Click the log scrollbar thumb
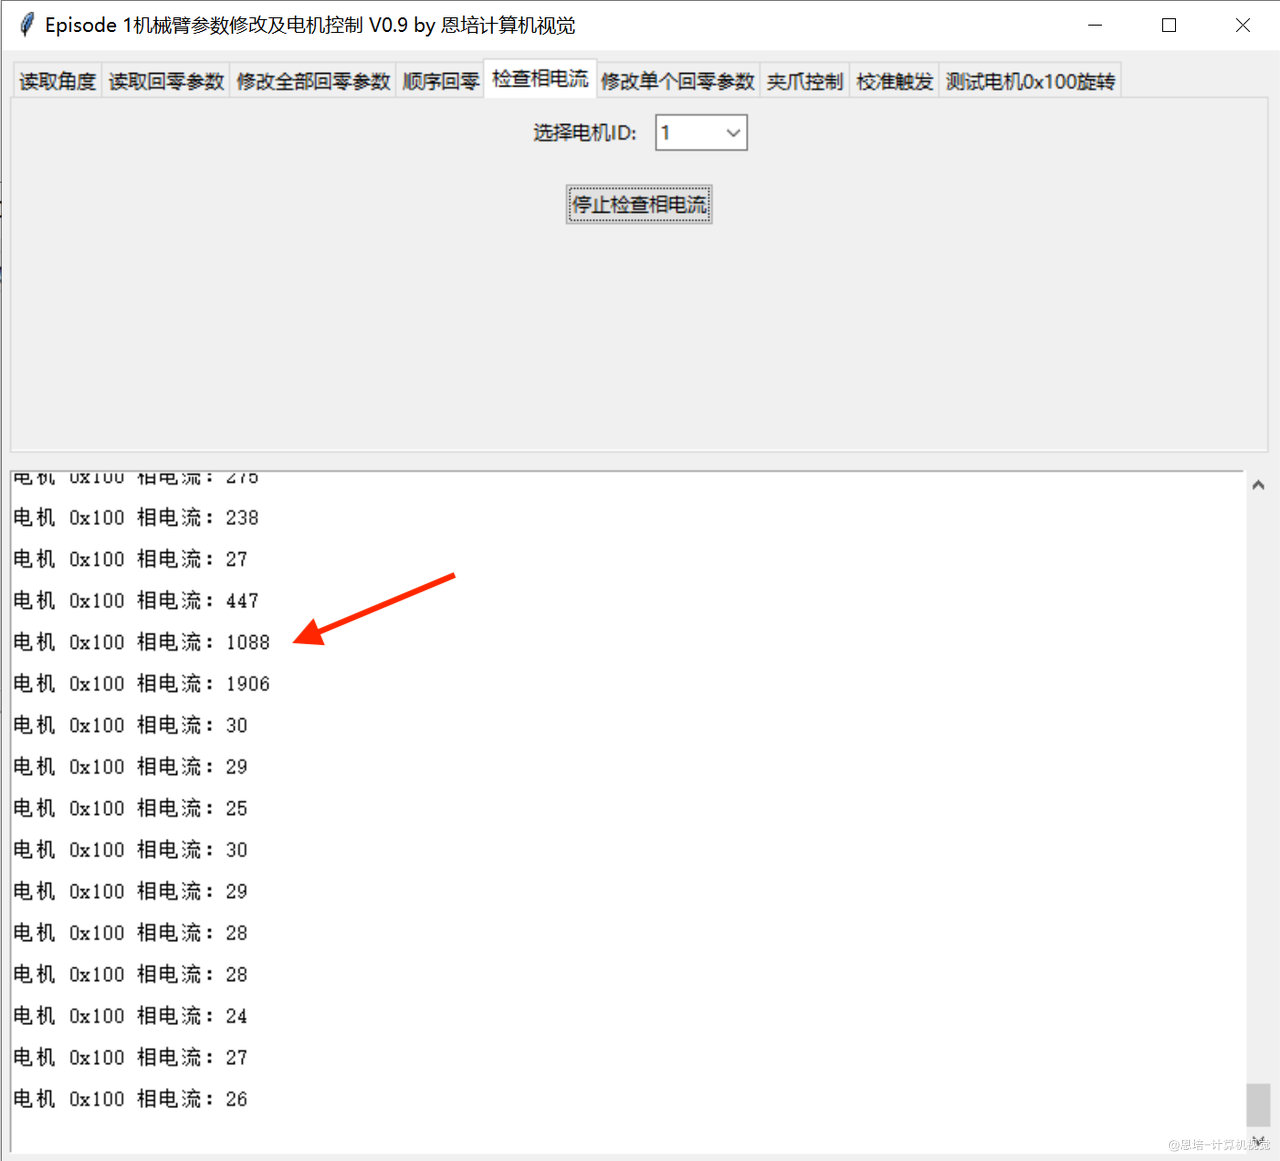1280x1161 pixels. 1258,1105
